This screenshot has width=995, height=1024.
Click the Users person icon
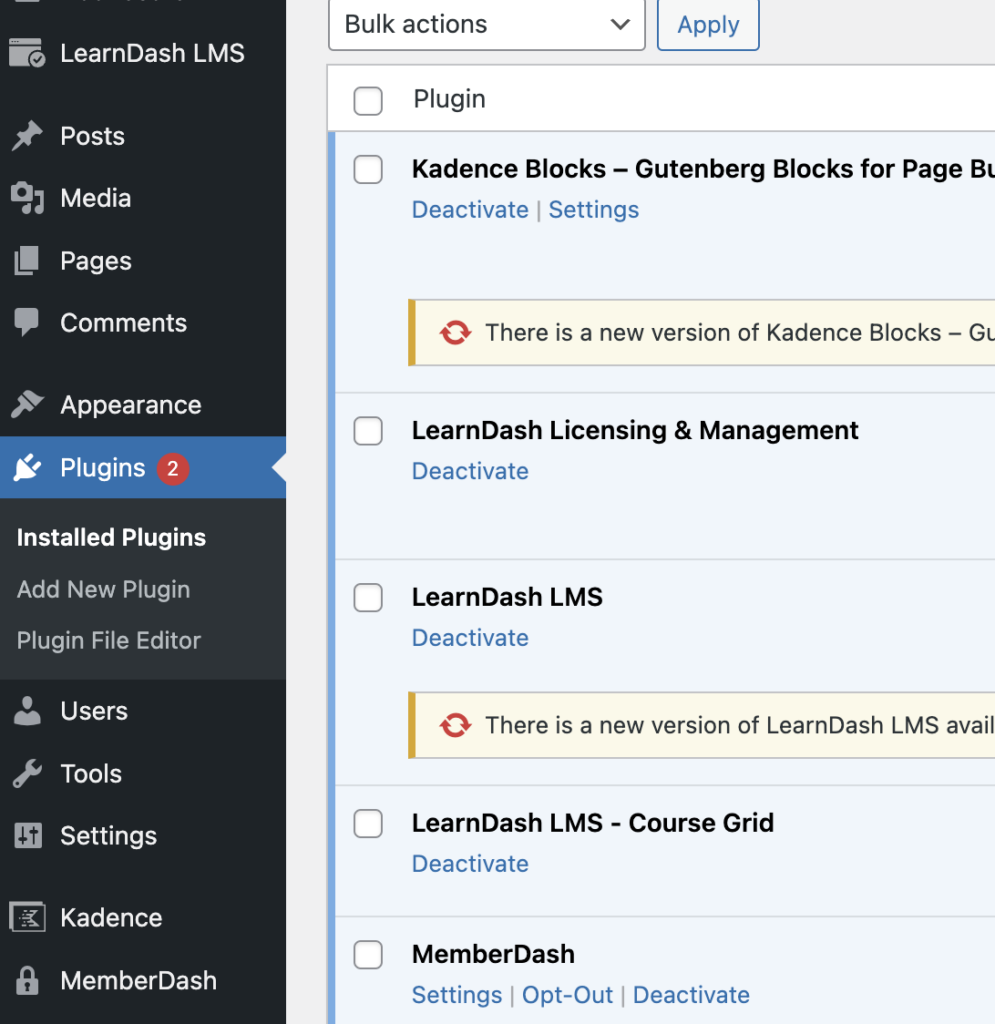[27, 711]
